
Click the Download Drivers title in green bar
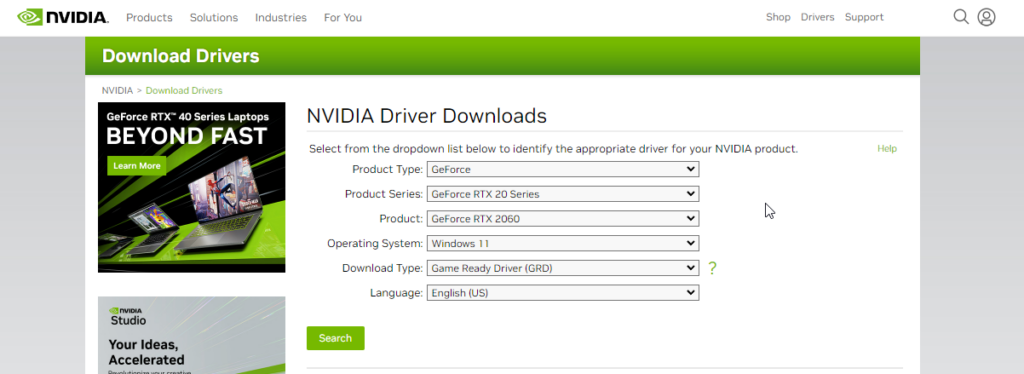181,56
